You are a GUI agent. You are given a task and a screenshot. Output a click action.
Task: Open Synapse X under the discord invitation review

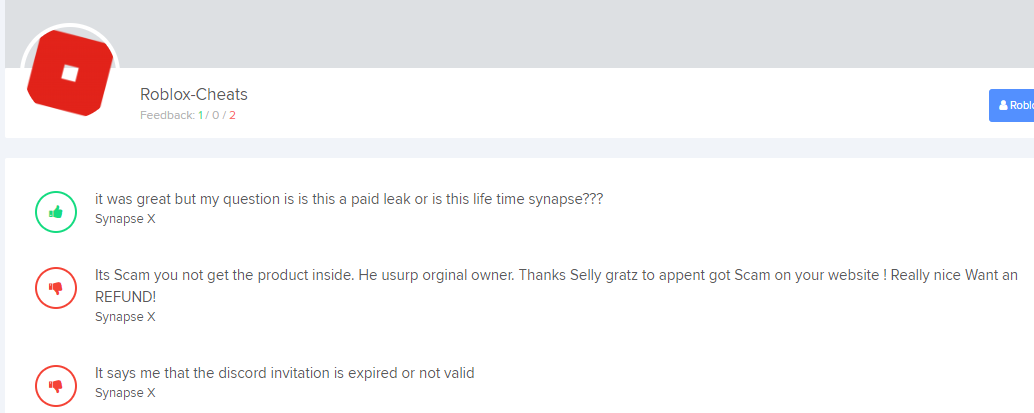125,392
